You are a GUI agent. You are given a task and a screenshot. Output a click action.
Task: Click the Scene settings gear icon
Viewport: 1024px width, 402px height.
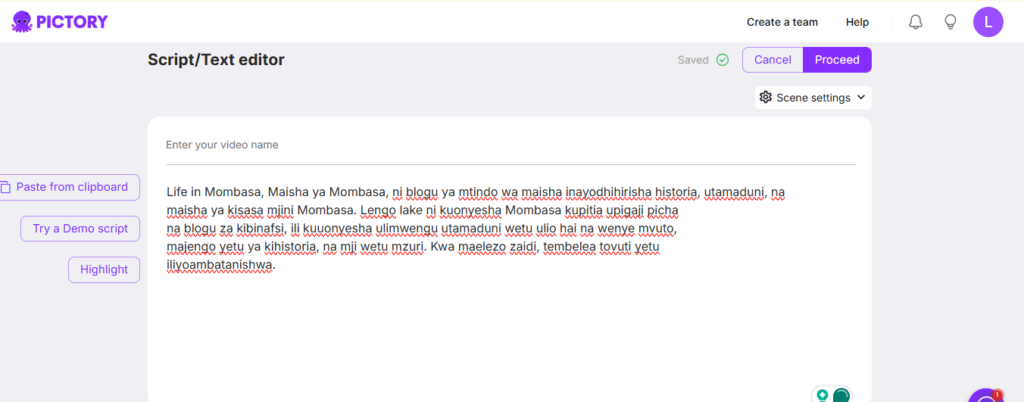coord(766,97)
